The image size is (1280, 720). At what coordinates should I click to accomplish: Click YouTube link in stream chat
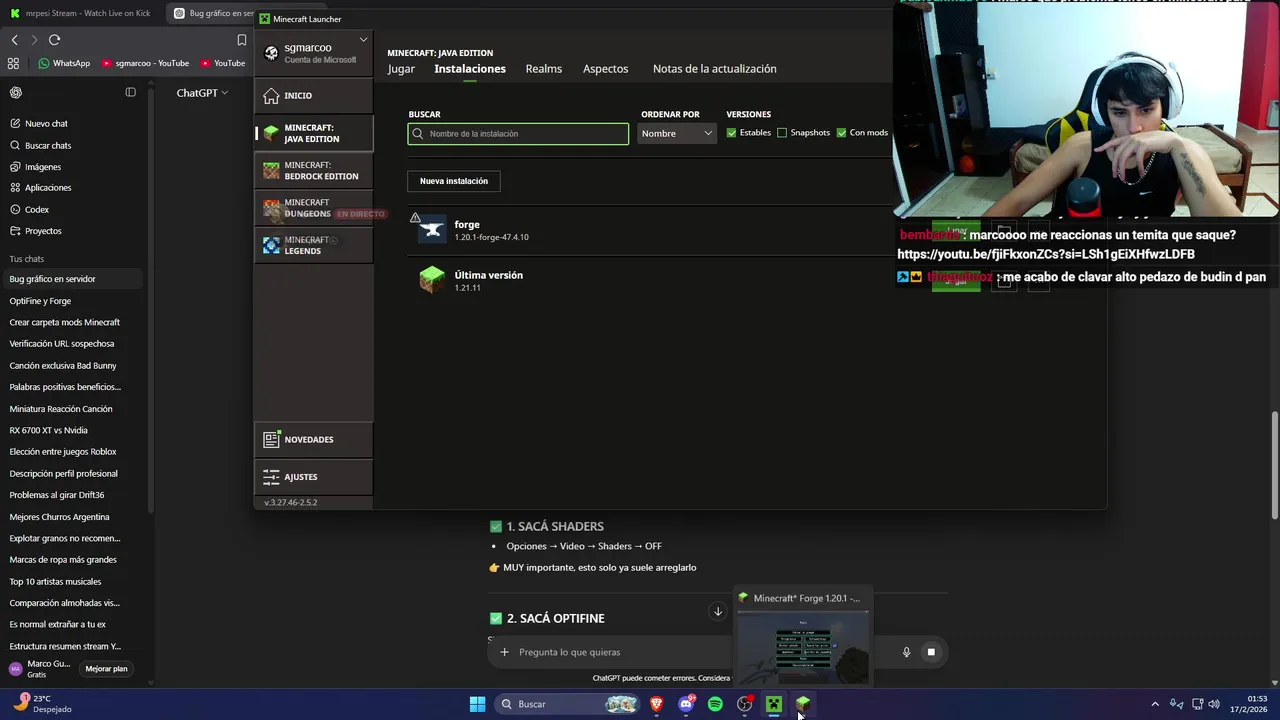click(x=1046, y=254)
